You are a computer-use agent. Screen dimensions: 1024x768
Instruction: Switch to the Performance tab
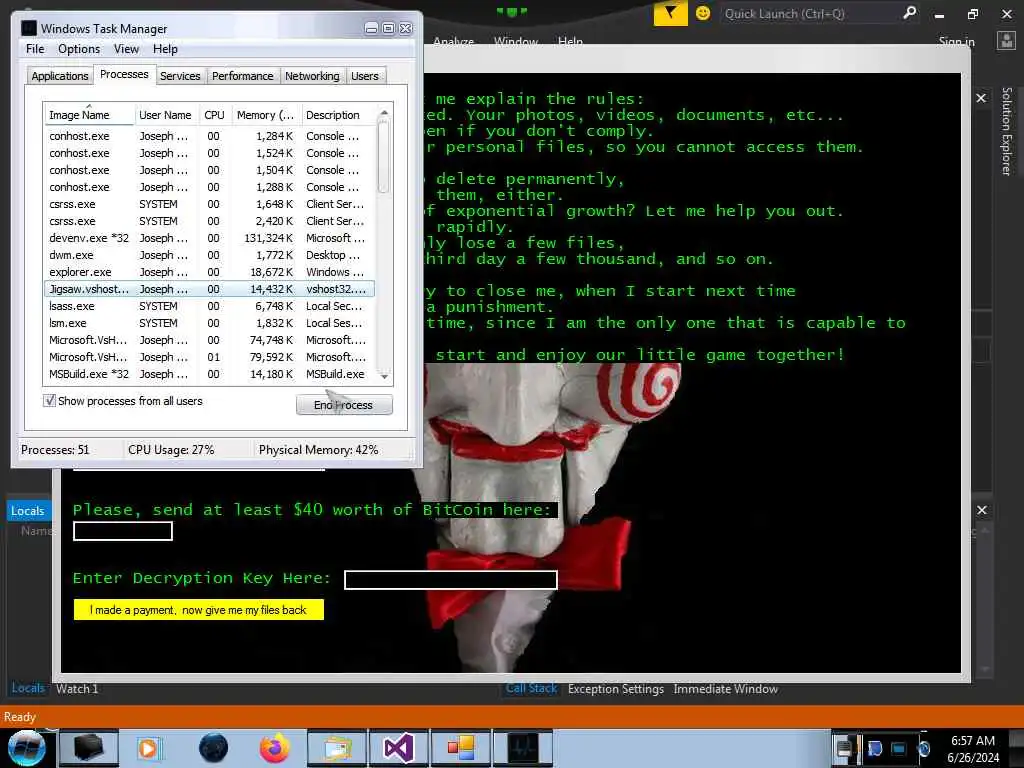coord(243,76)
